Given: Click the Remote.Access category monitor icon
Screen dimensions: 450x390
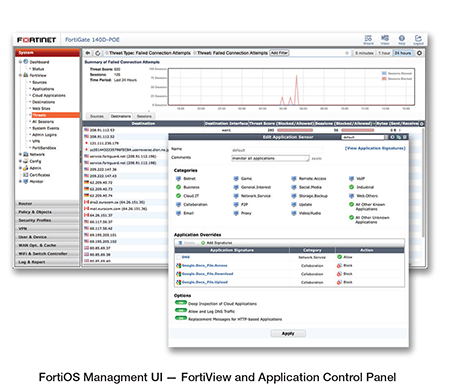Looking at the screenshot, I should (x=294, y=179).
